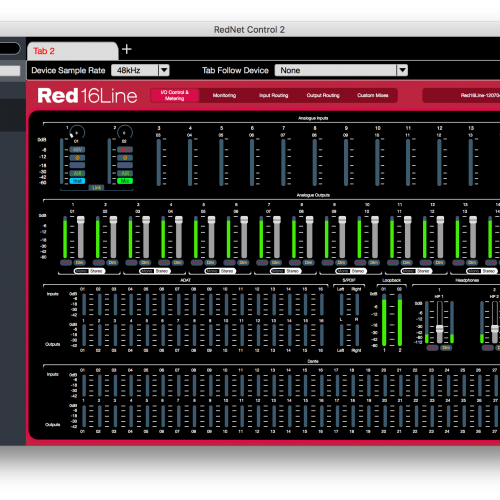Switch to the Monitoring tab
The width and height of the screenshot is (500, 500).
click(224, 95)
